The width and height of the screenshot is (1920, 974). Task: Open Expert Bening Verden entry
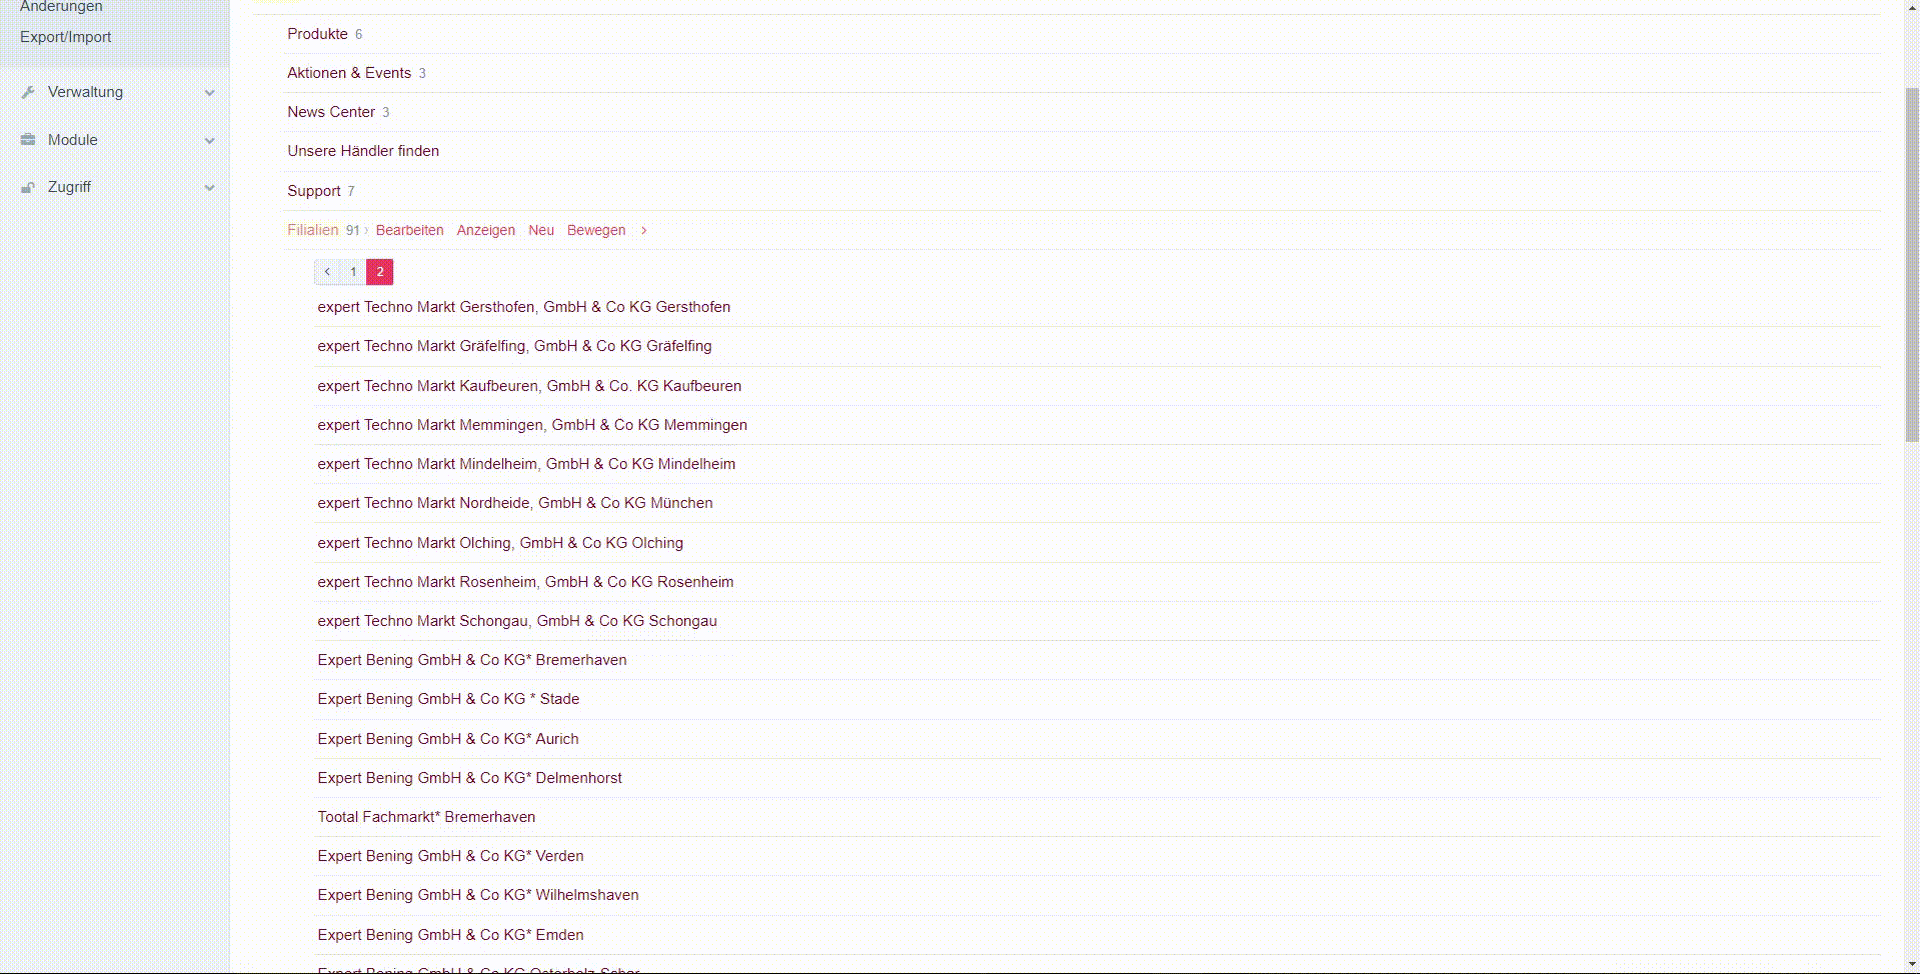click(x=451, y=856)
